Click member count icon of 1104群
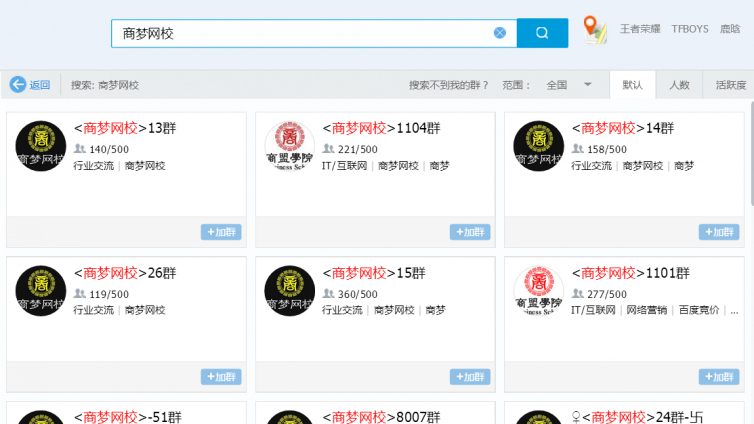The width and height of the screenshot is (754, 424). tap(328, 149)
